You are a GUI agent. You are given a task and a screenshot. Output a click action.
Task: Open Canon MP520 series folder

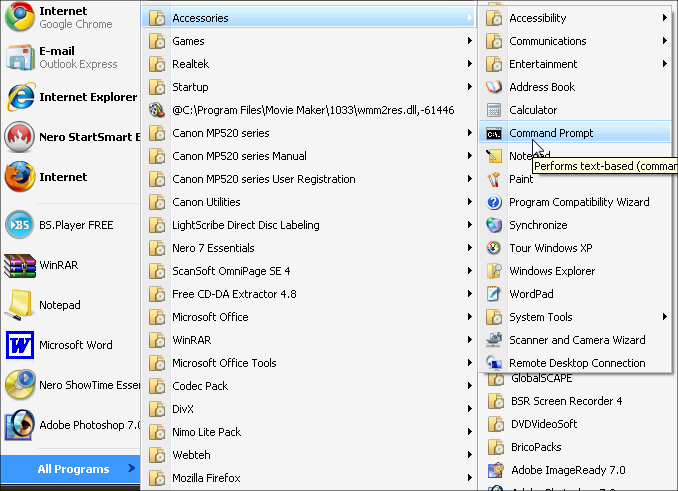point(309,133)
